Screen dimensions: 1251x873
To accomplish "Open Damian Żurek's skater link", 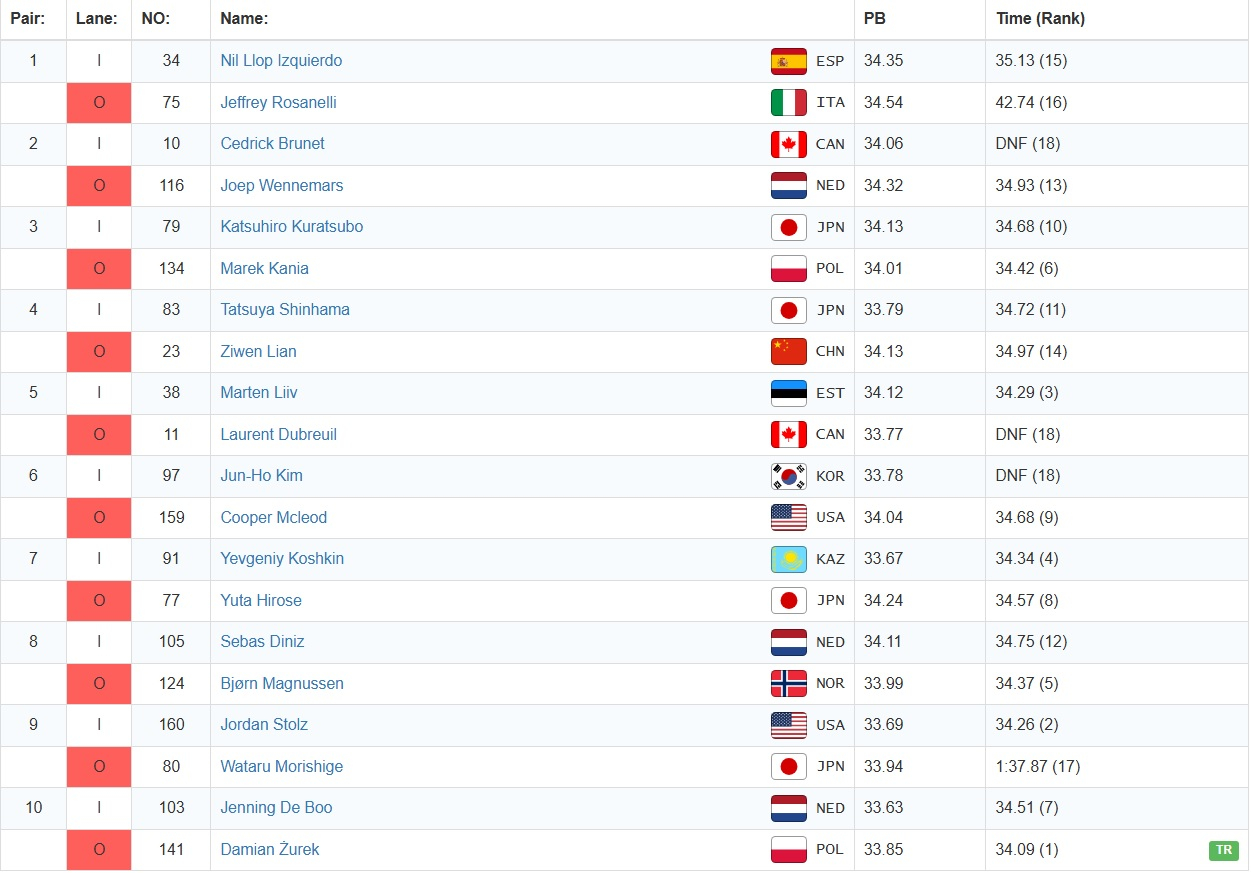I will (x=270, y=850).
